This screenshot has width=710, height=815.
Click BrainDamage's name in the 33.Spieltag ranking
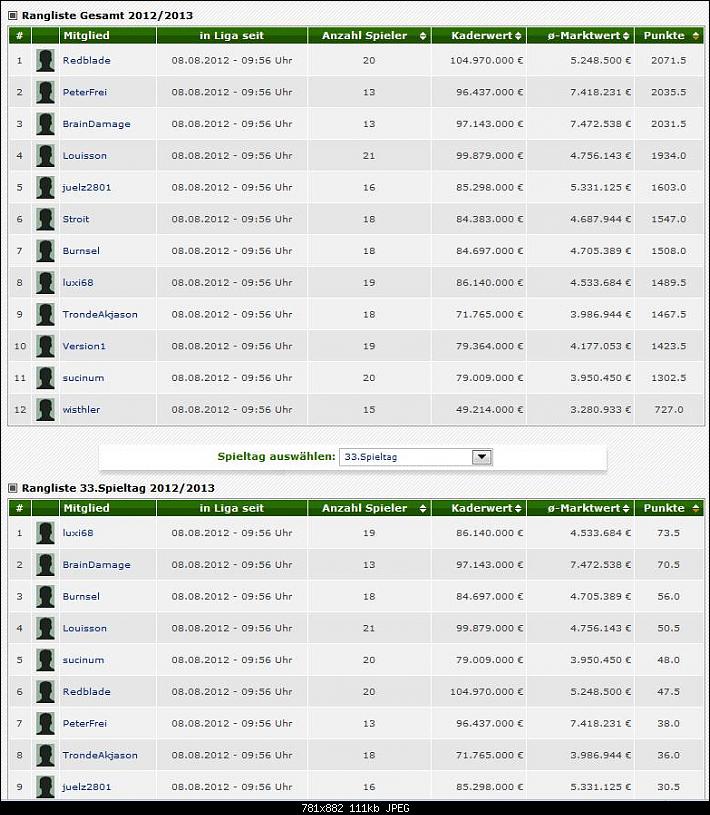point(96,565)
